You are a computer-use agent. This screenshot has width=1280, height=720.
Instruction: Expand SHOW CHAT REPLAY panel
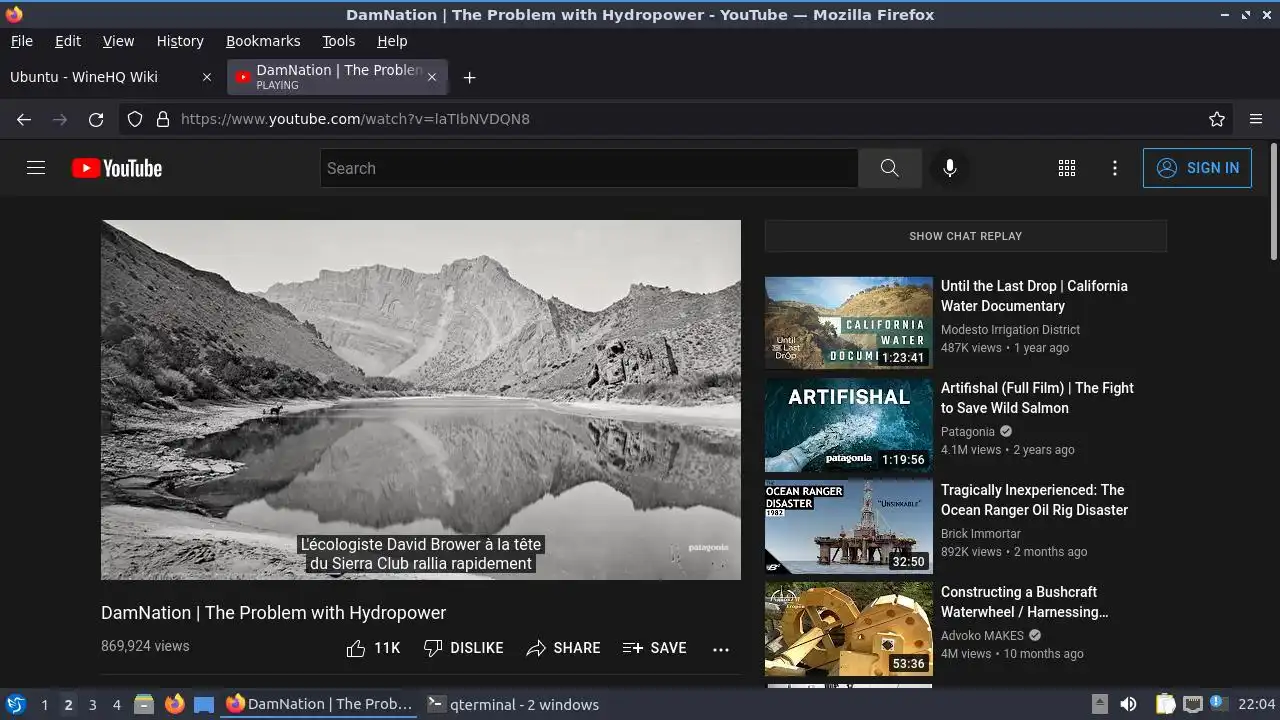click(965, 236)
